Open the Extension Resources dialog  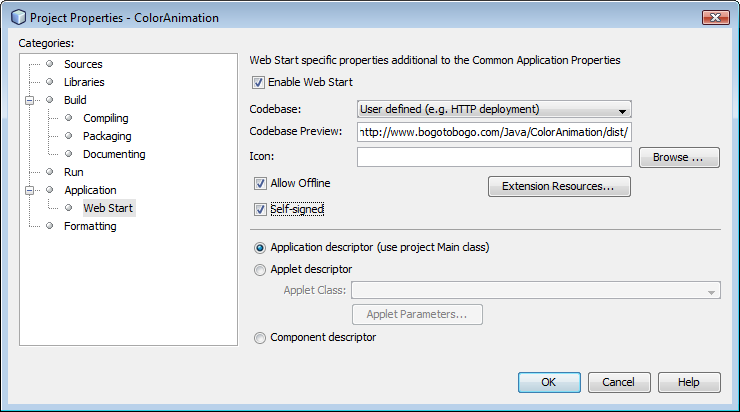[x=559, y=186]
